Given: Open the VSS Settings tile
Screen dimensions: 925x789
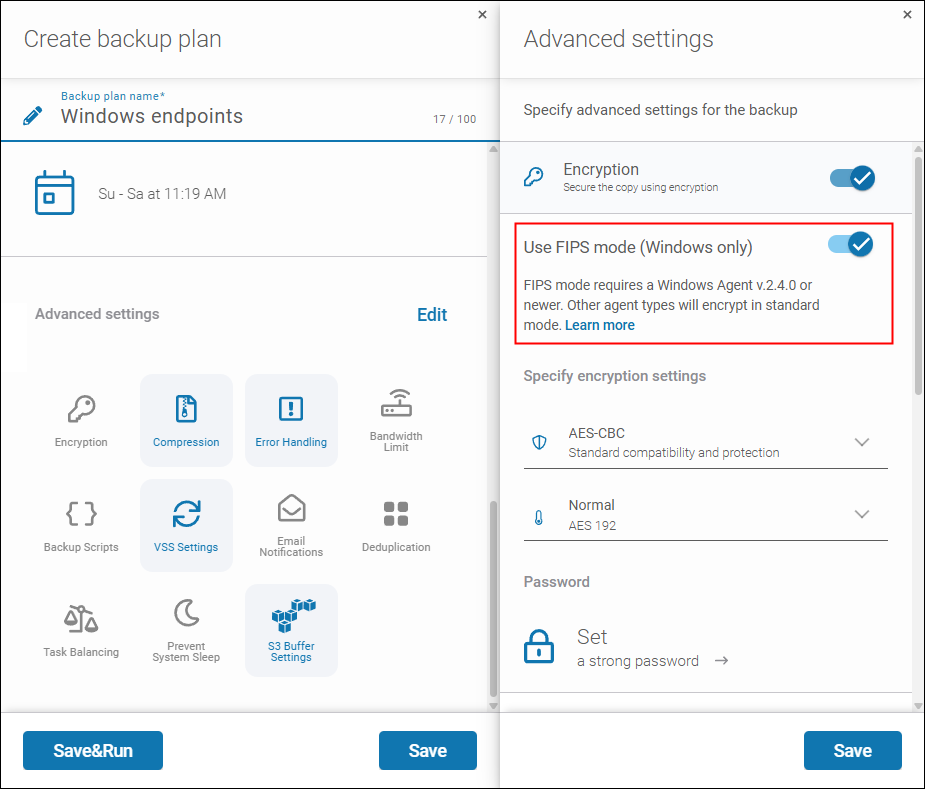Looking at the screenshot, I should [x=186, y=525].
